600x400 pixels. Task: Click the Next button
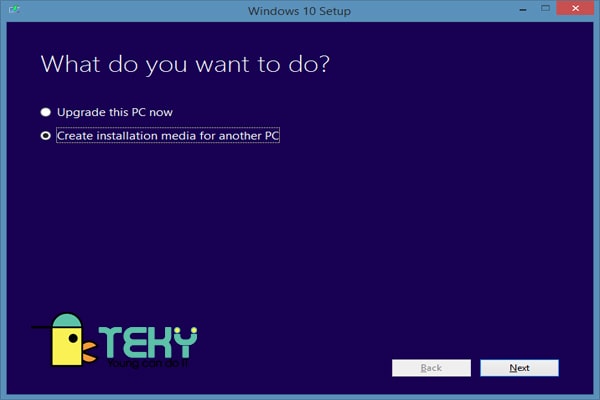tap(519, 368)
